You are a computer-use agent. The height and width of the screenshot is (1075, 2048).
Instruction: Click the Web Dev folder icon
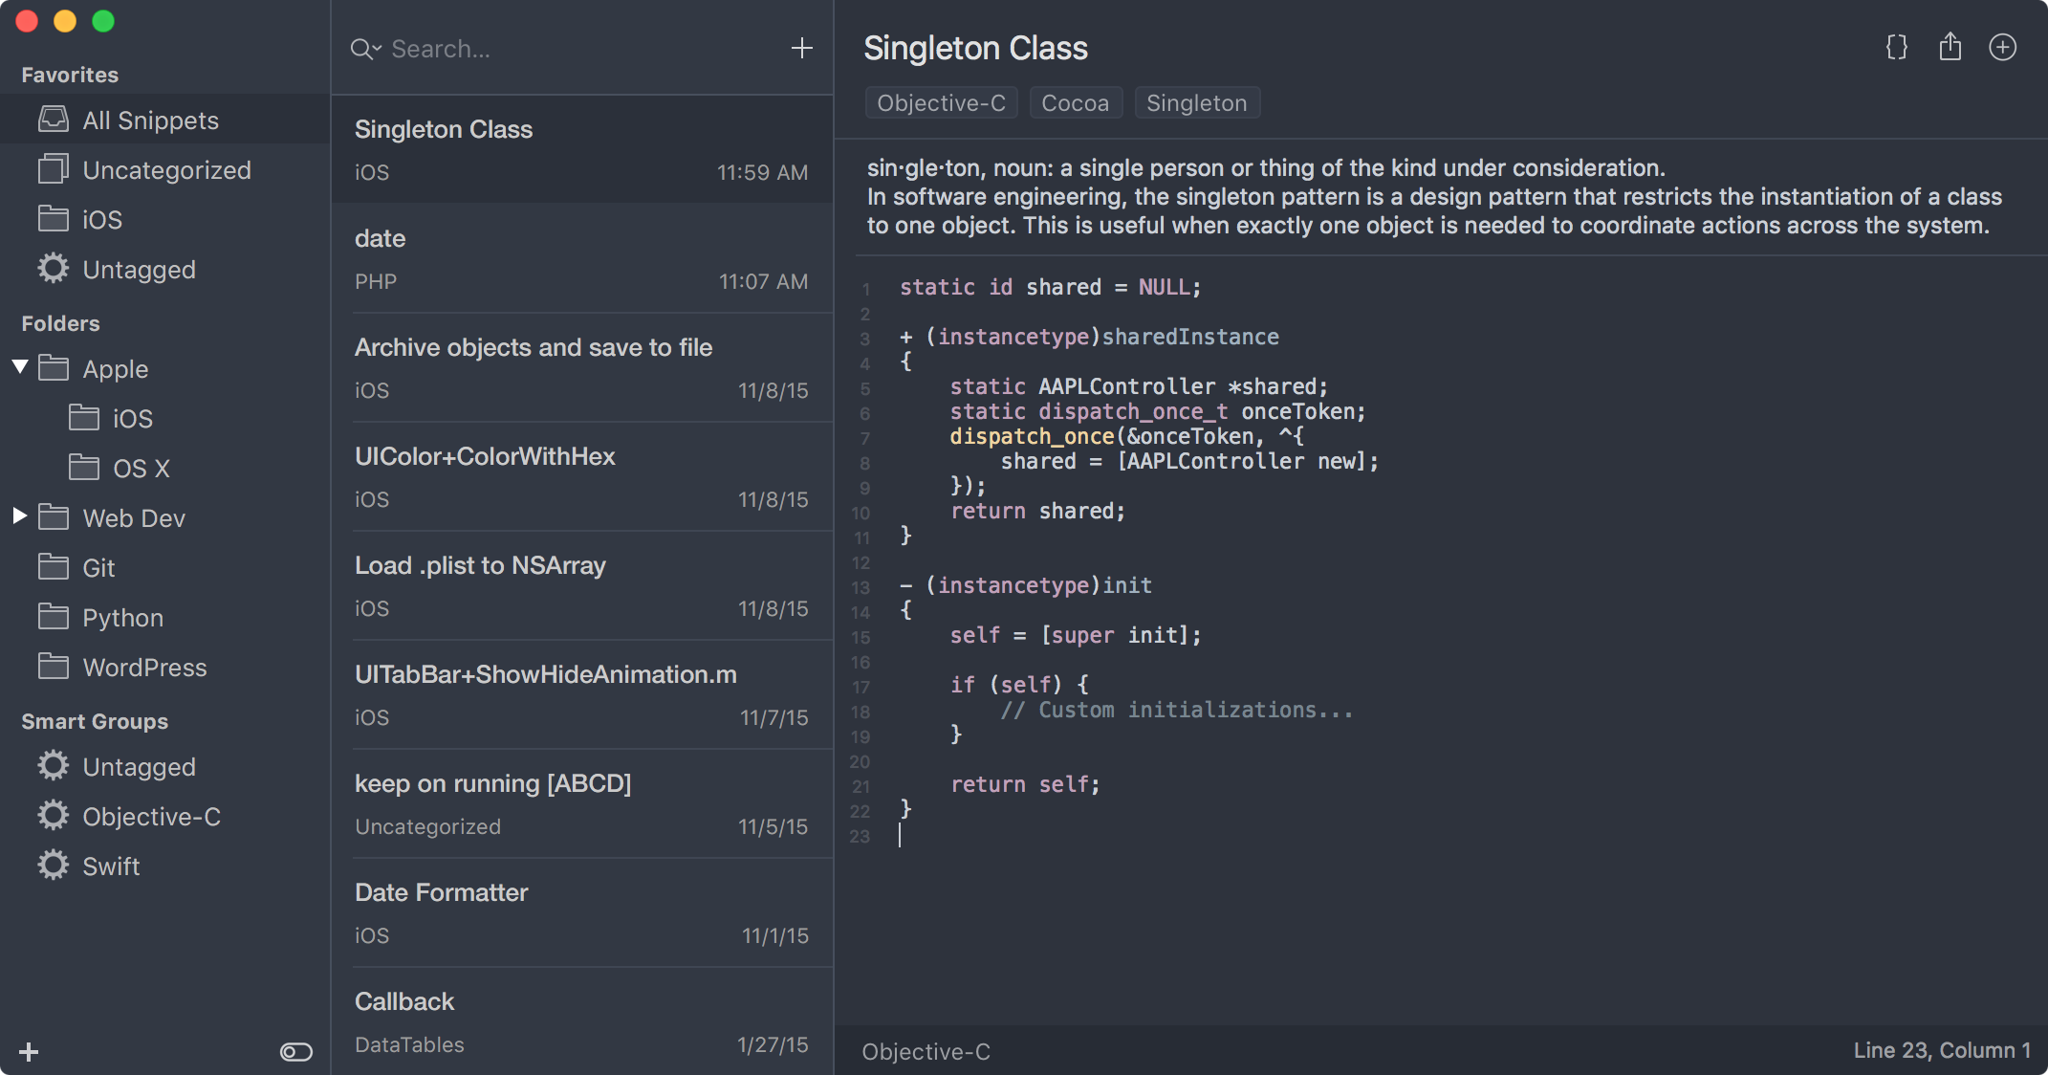point(53,517)
